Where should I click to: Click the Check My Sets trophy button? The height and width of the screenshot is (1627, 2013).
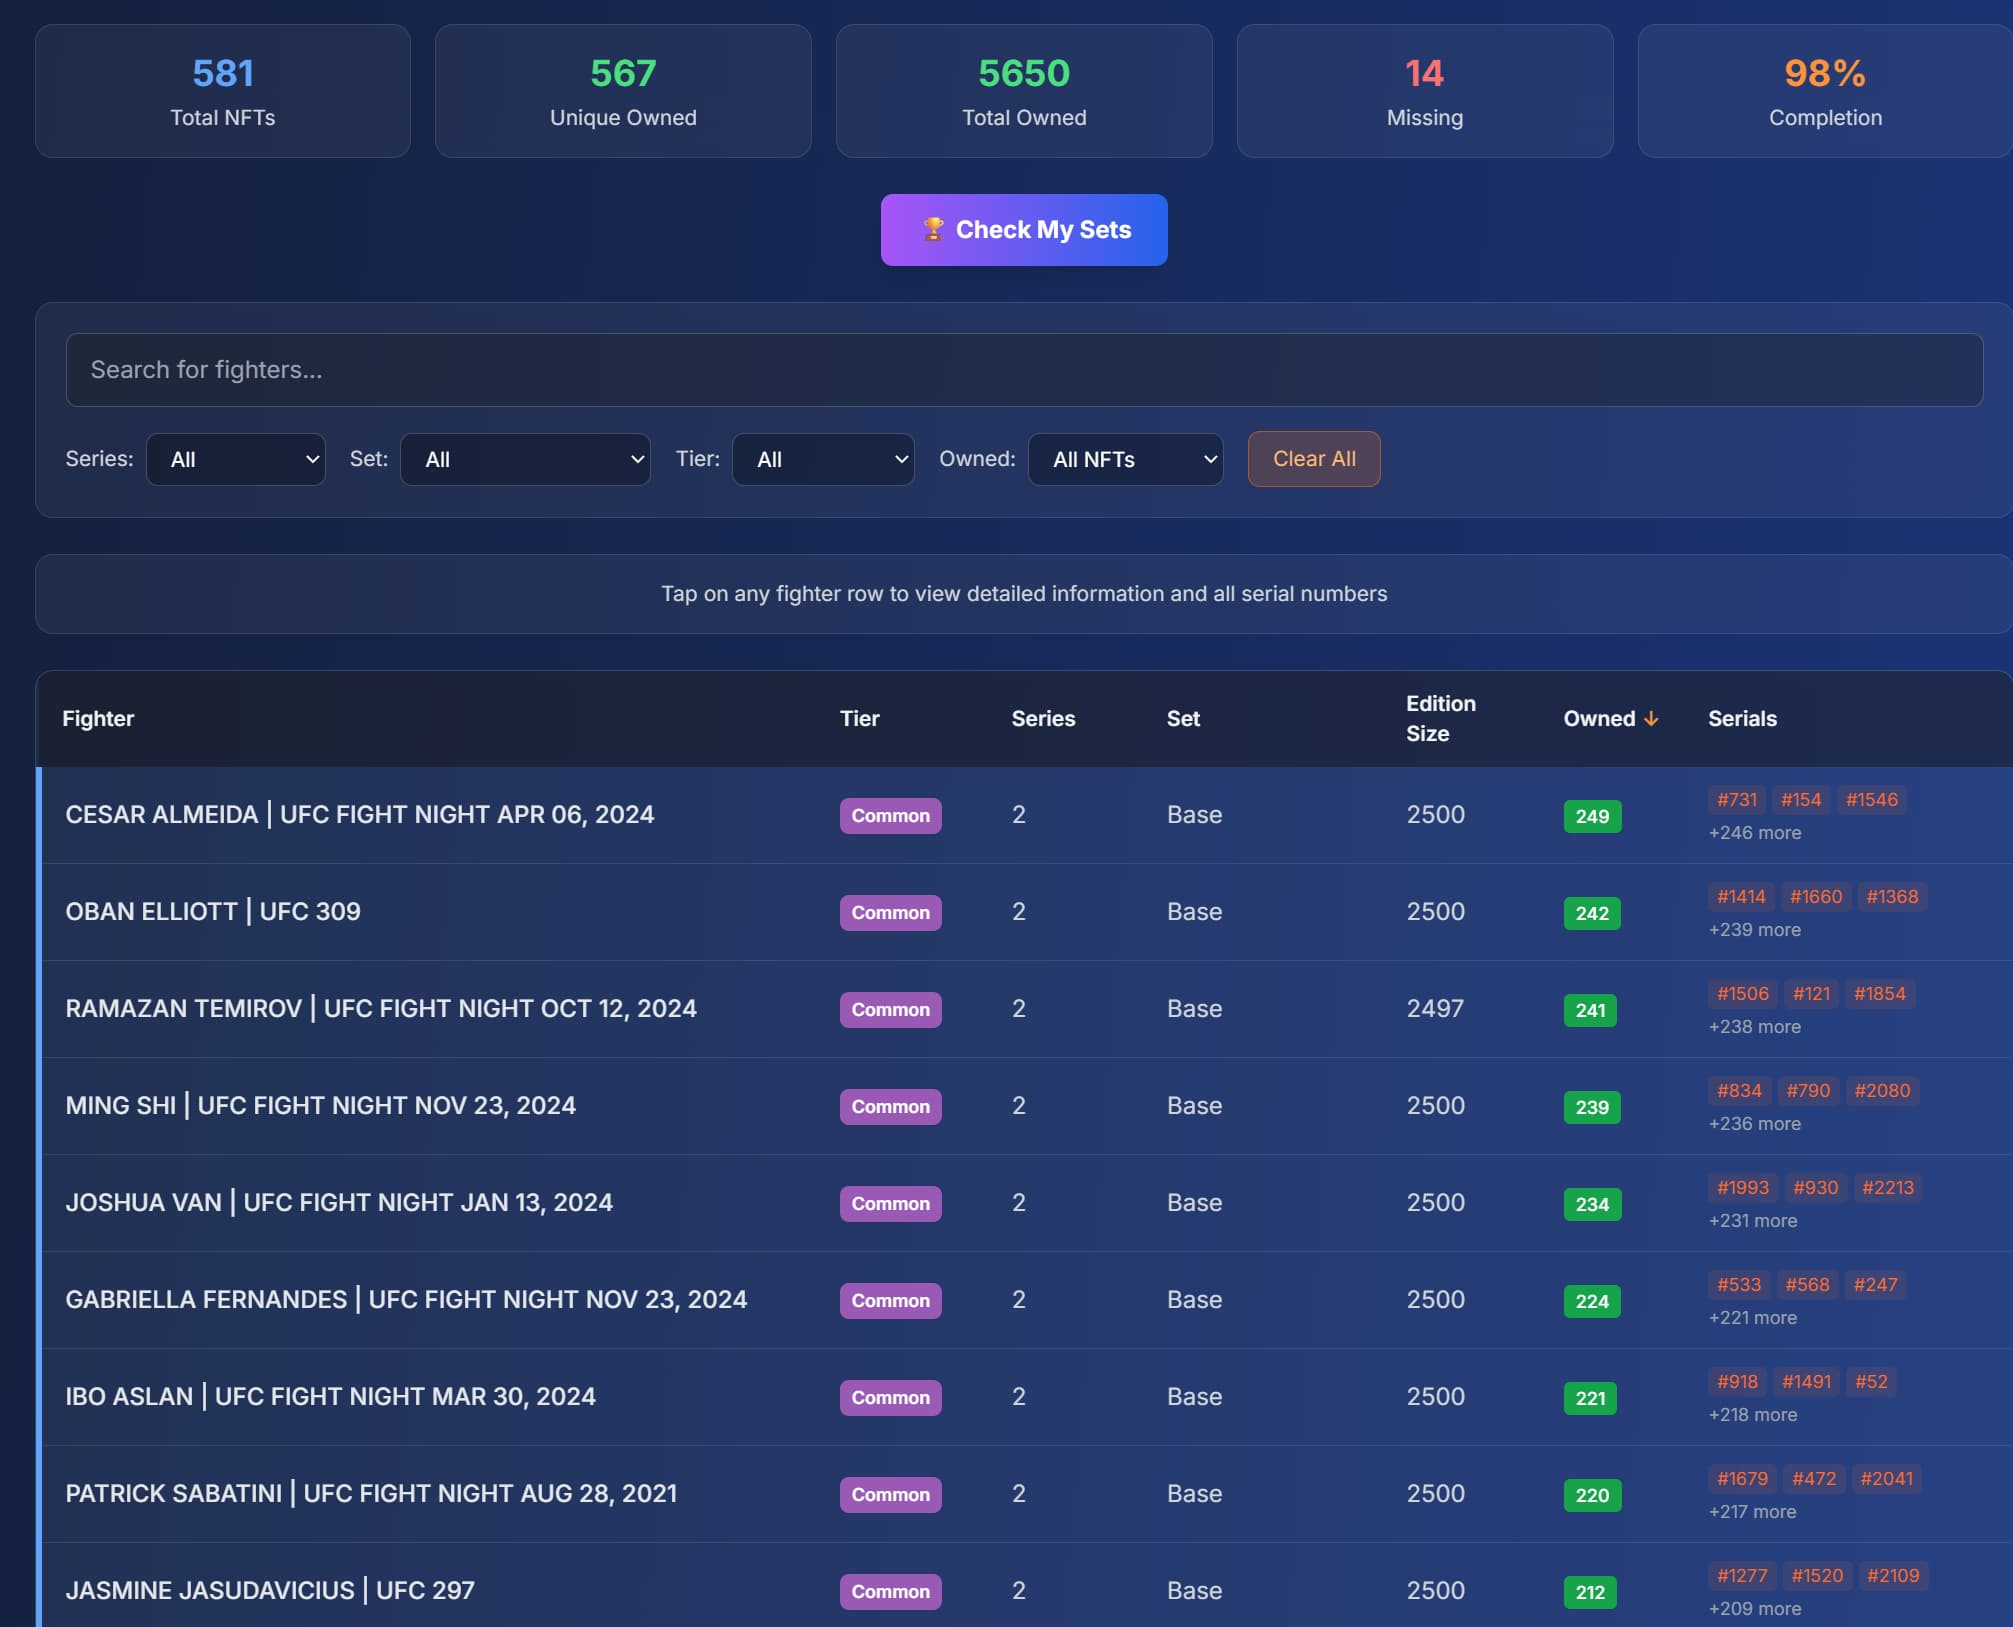pyautogui.click(x=1023, y=230)
